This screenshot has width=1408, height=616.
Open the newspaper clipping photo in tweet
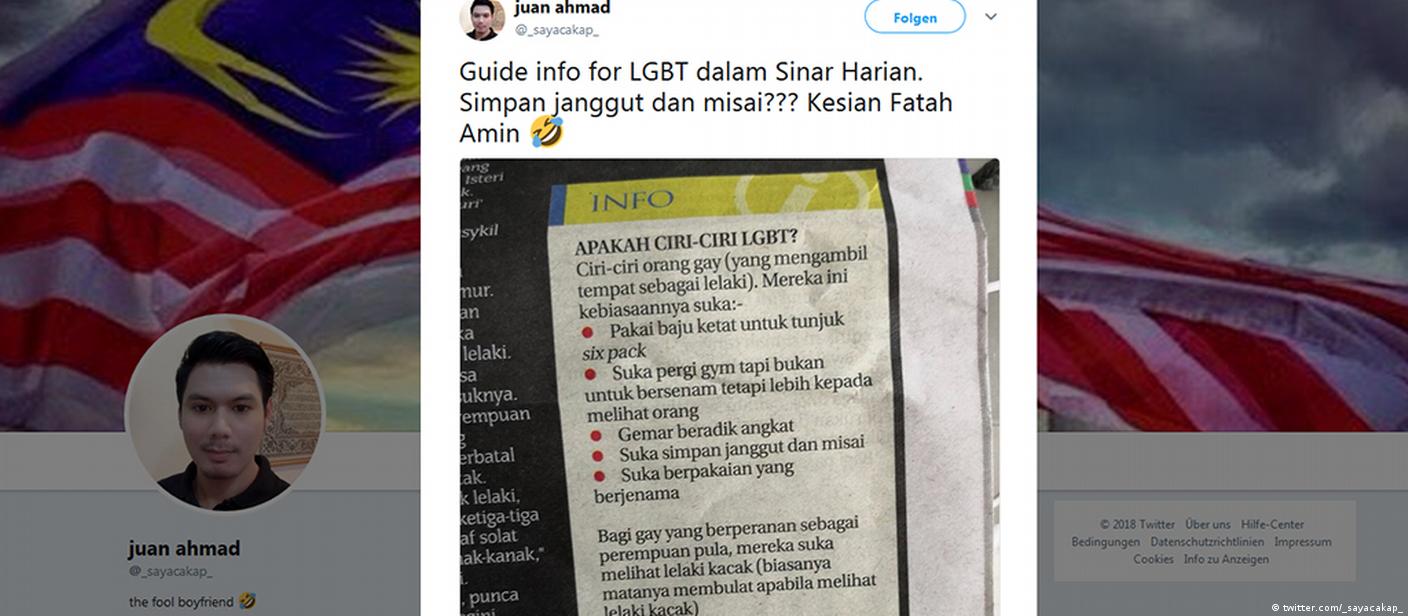(x=729, y=387)
